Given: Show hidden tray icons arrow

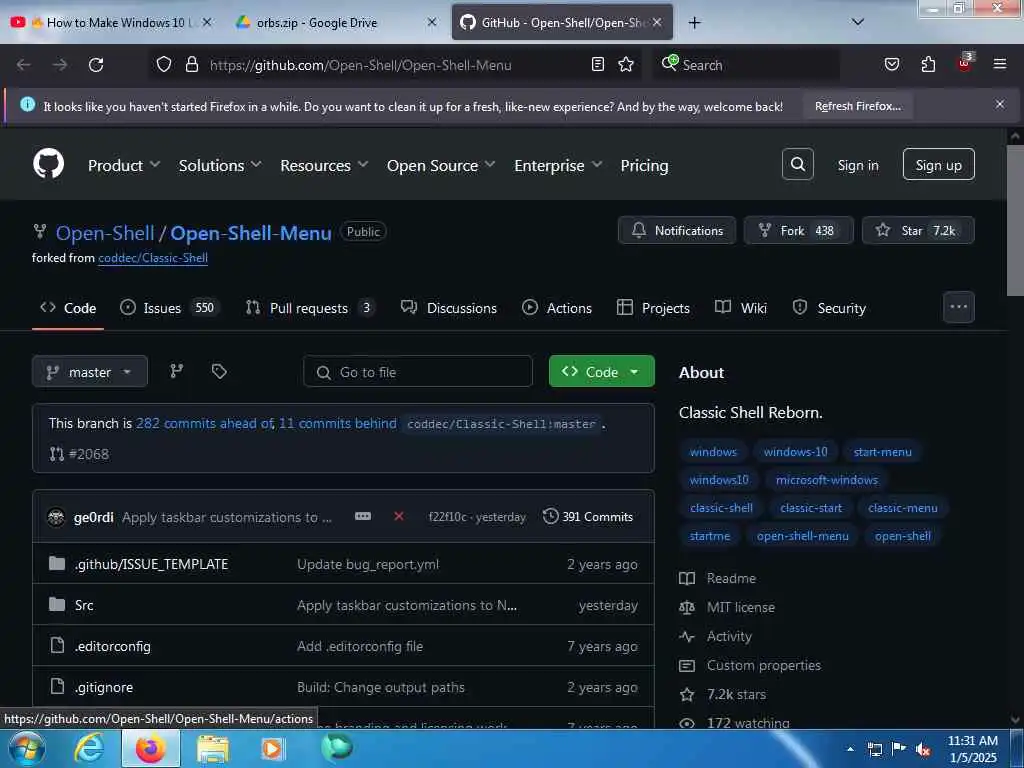Looking at the screenshot, I should coord(850,749).
